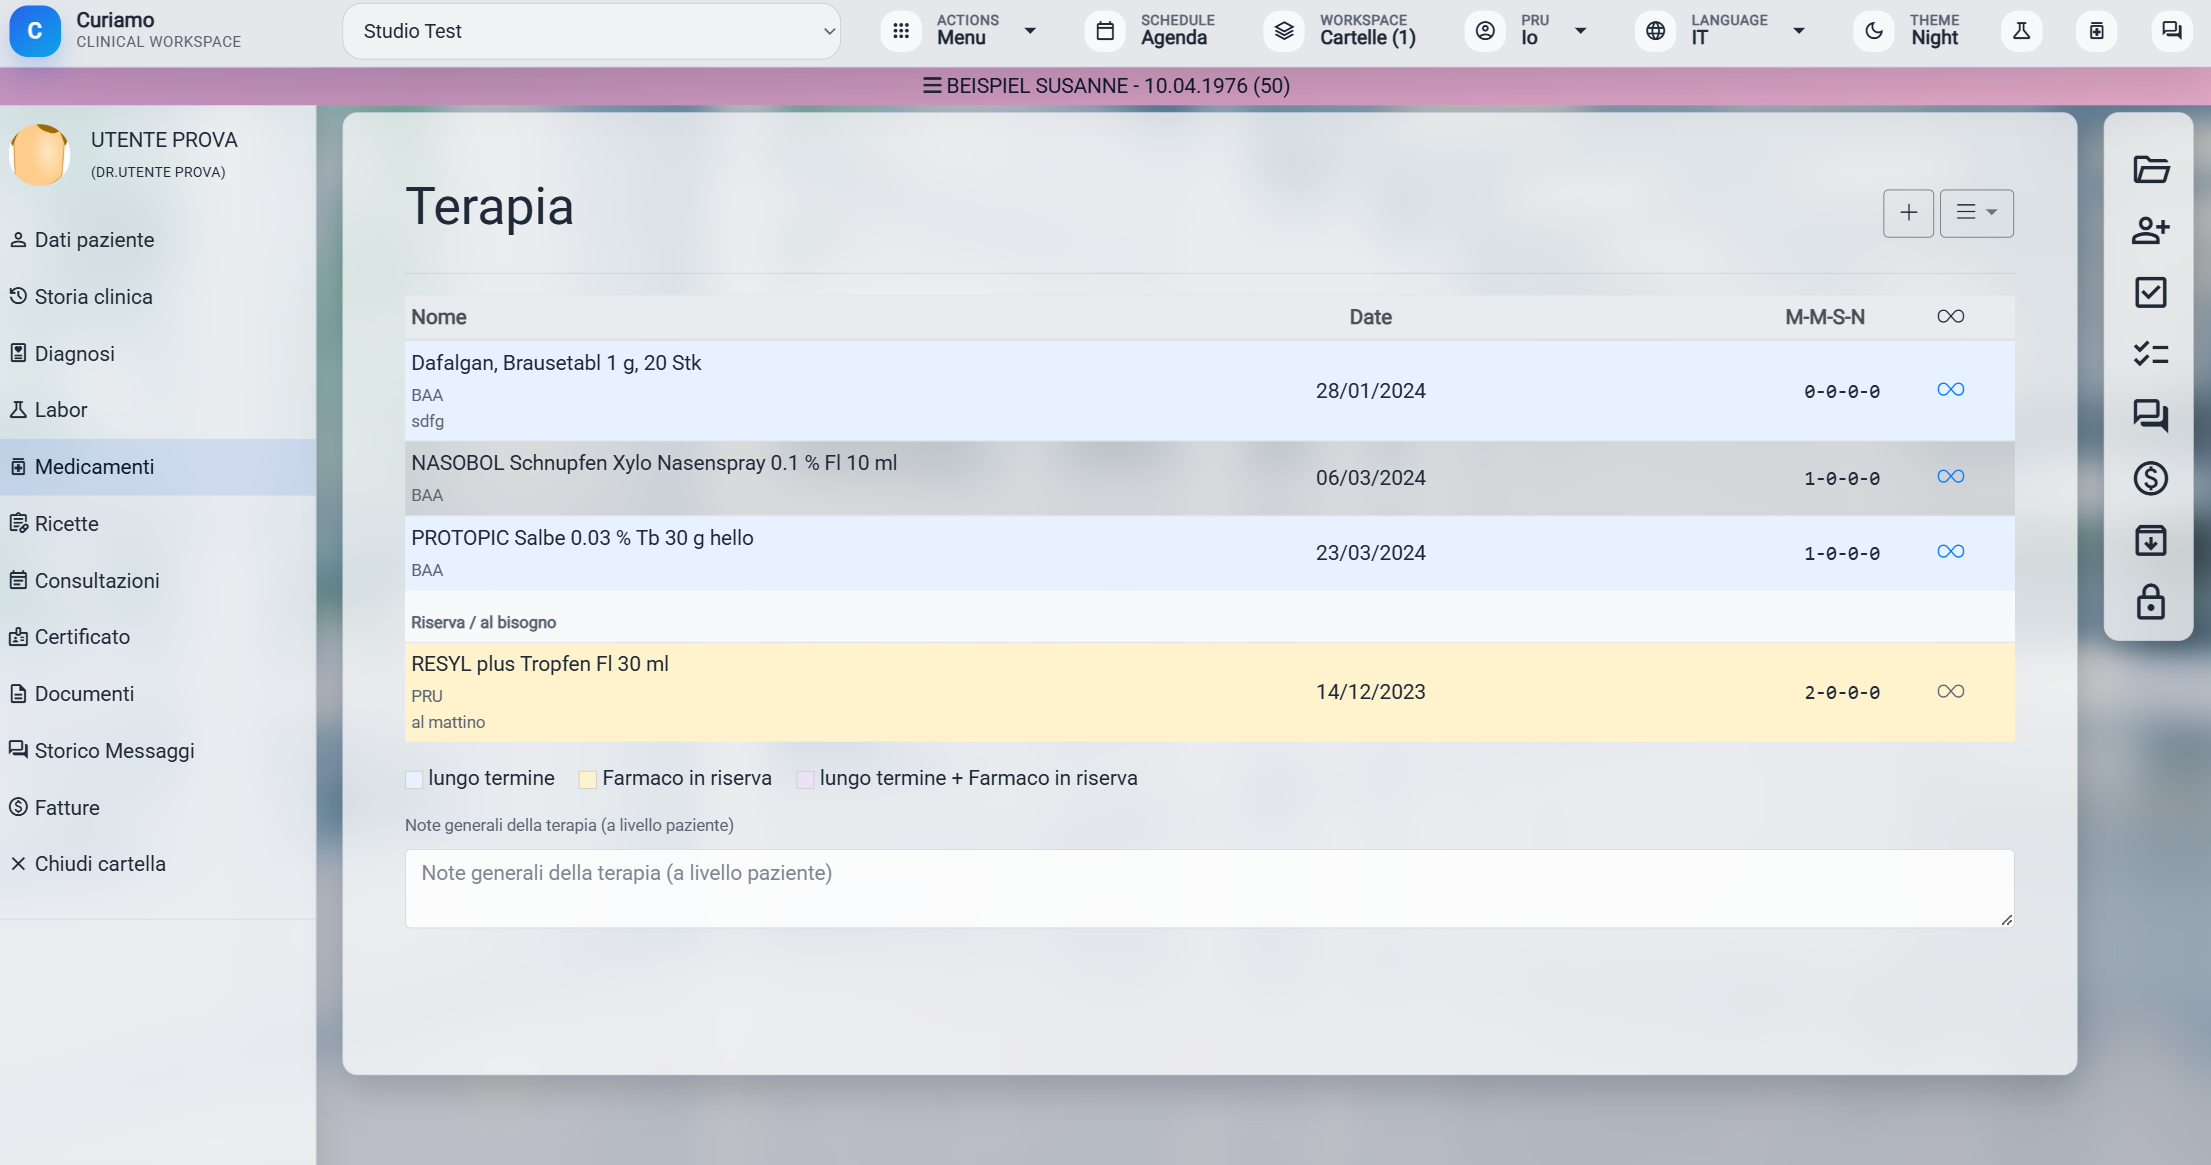The image size is (2211, 1165).
Task: Open Certificato in sidebar
Action: [x=158, y=637]
